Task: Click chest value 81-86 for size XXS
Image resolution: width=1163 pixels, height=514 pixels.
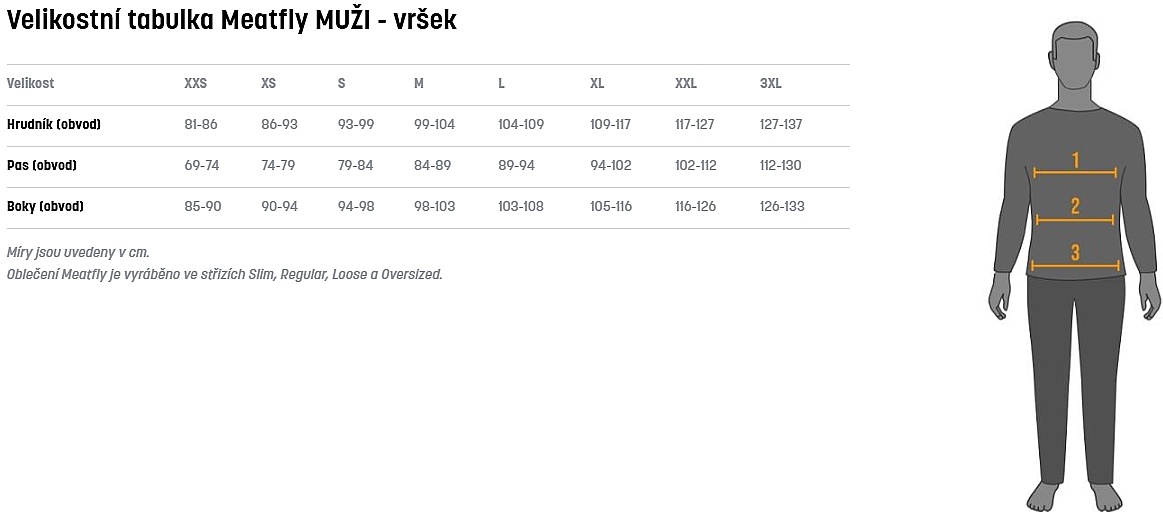Action: (x=201, y=125)
